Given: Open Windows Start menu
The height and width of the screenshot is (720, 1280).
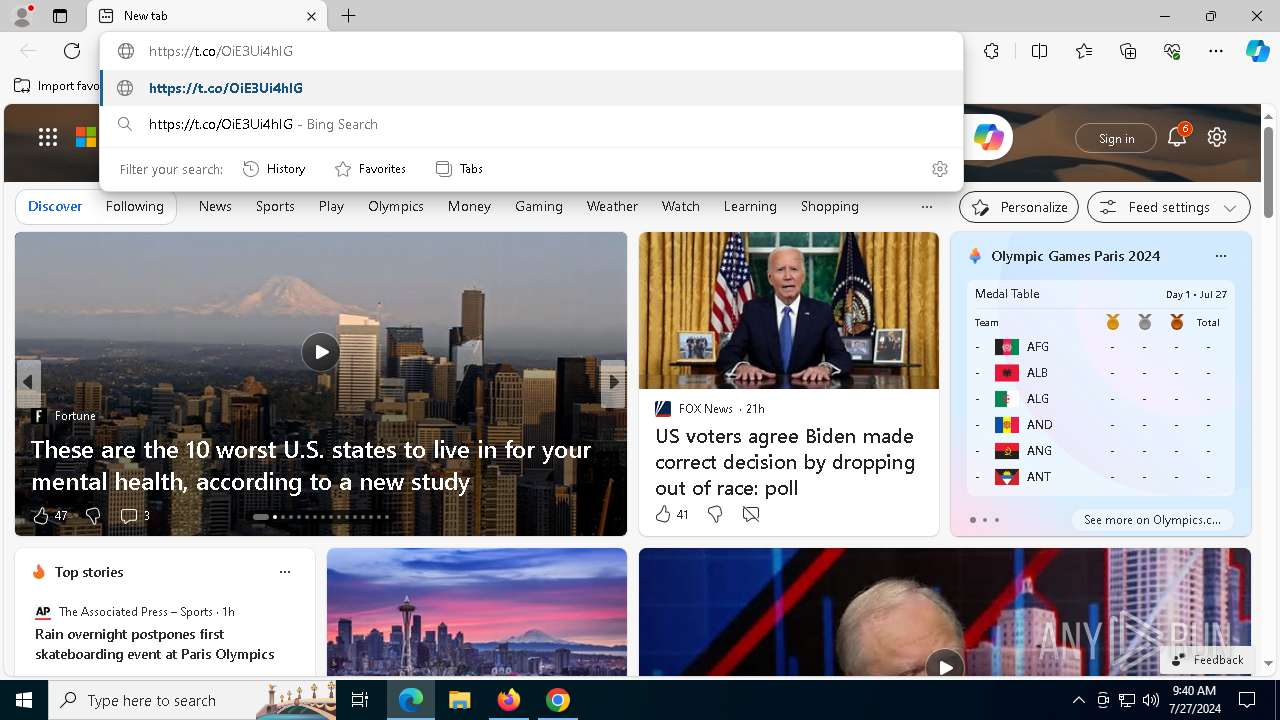Looking at the screenshot, I should (x=24, y=700).
